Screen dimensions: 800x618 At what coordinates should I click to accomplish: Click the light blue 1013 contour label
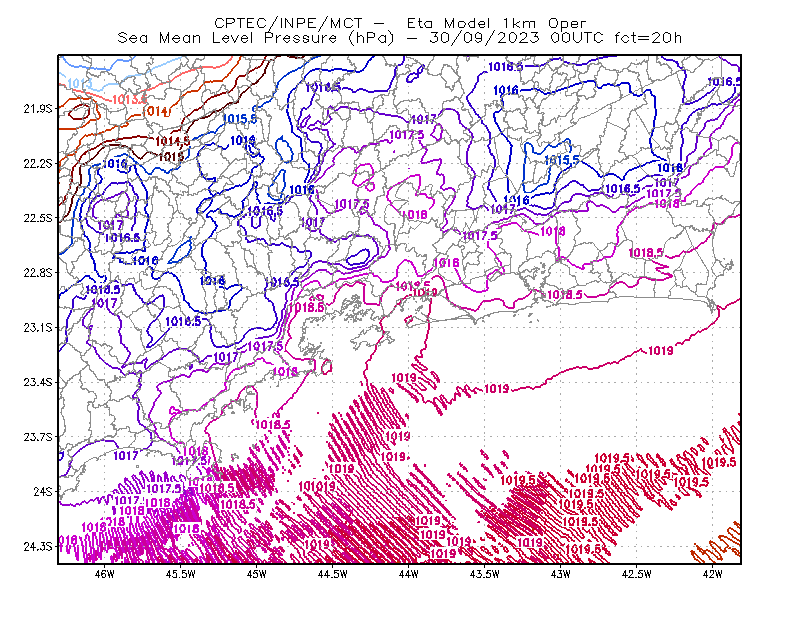pyautogui.click(x=80, y=83)
